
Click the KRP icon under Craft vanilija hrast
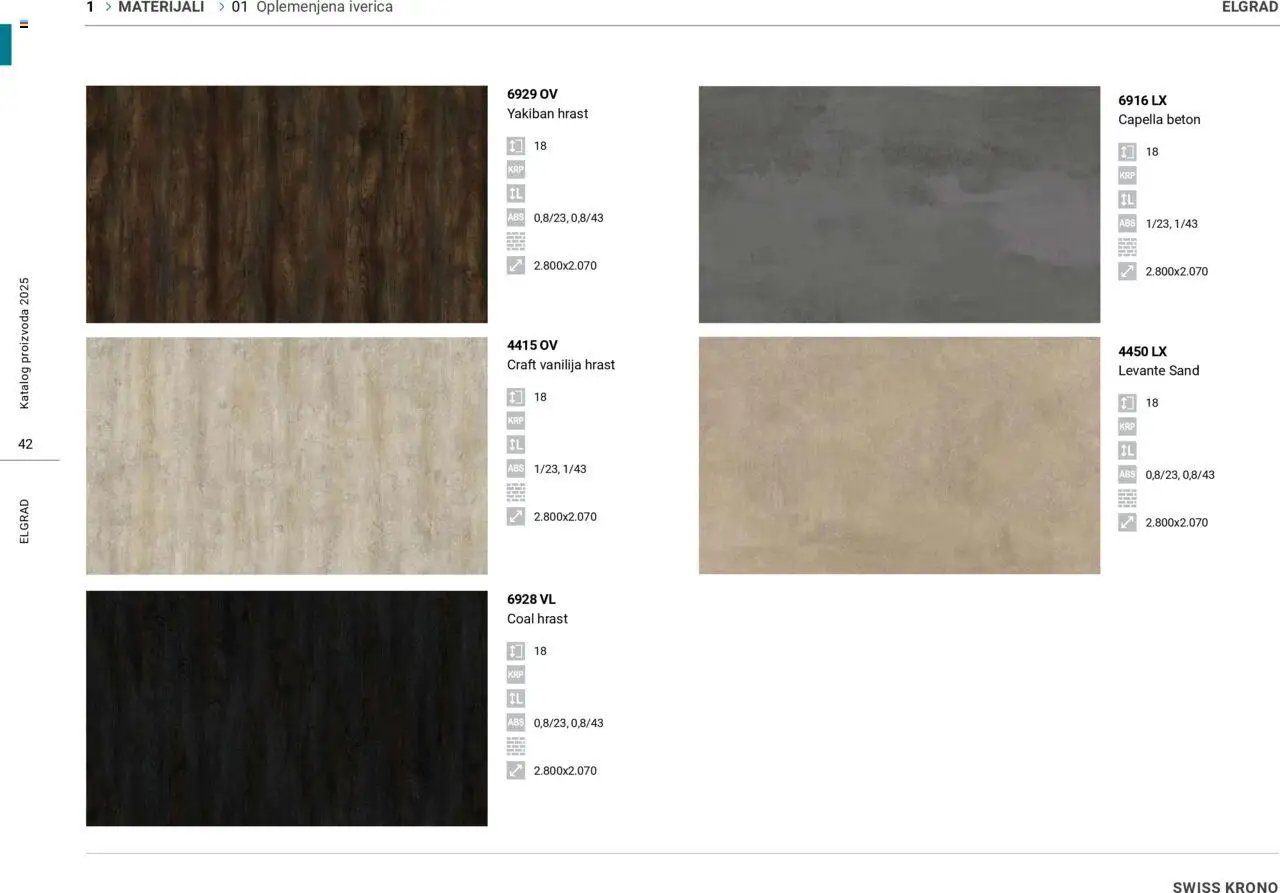[x=515, y=421]
